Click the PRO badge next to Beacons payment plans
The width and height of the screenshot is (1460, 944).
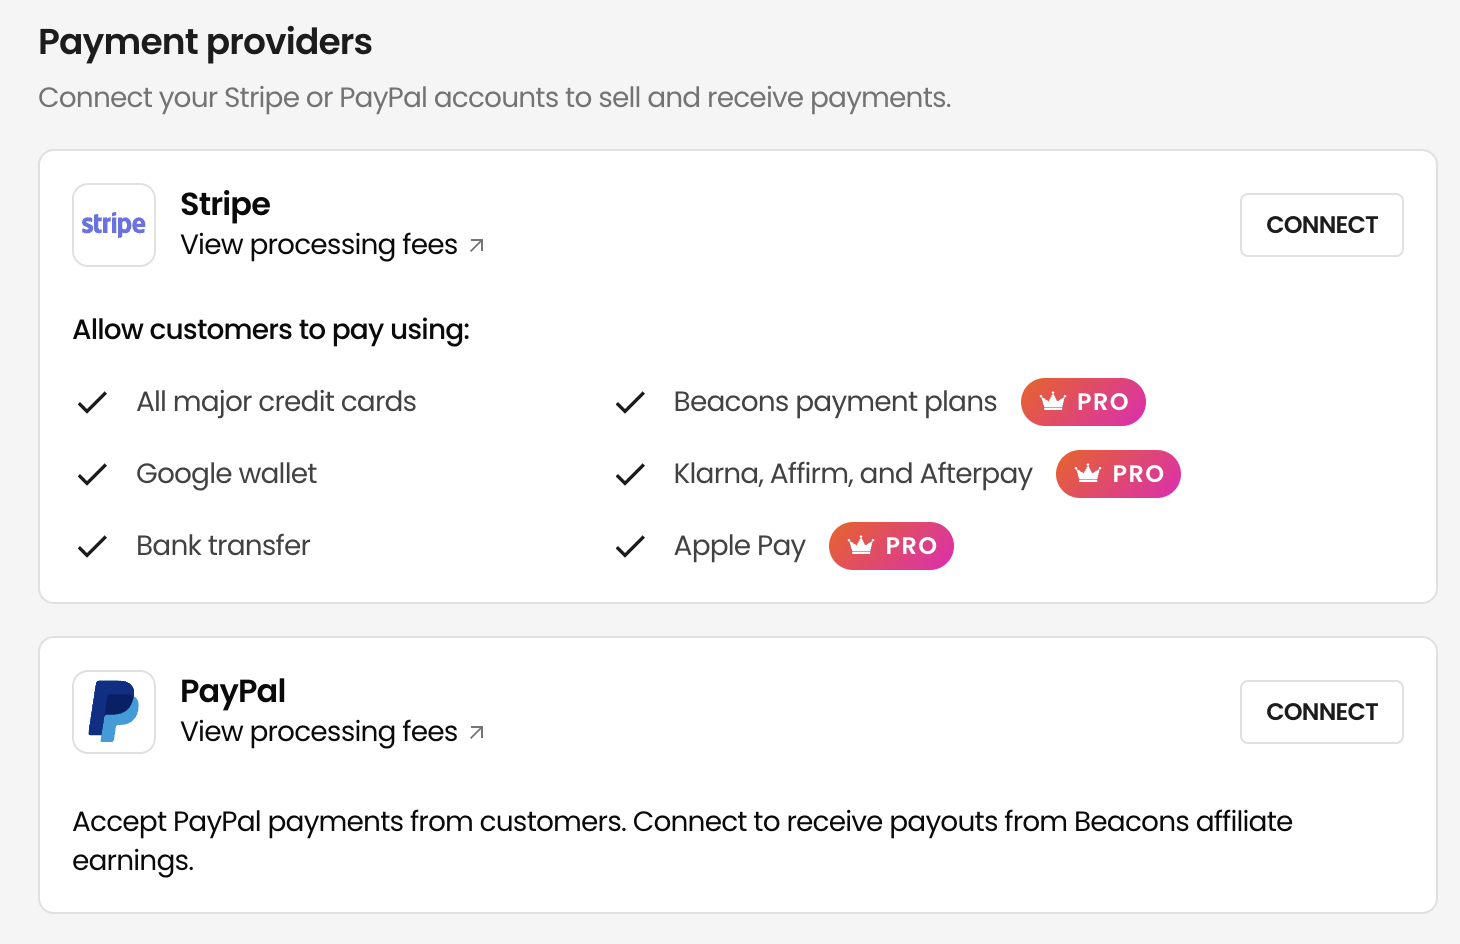click(1083, 402)
